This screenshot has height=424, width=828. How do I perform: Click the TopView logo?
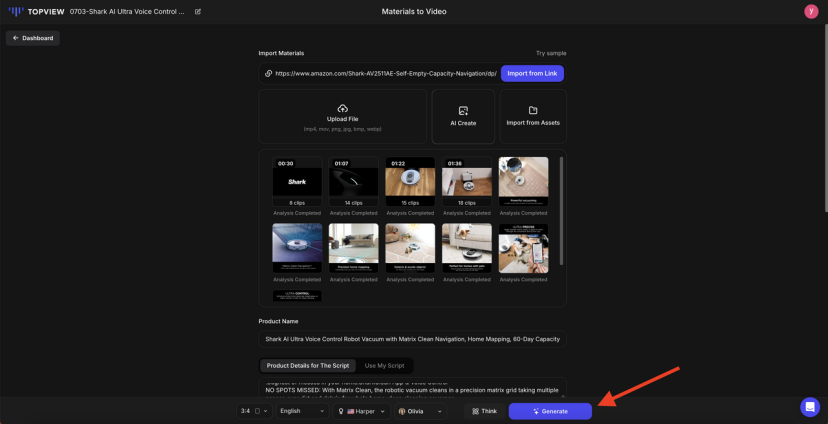click(x=36, y=11)
